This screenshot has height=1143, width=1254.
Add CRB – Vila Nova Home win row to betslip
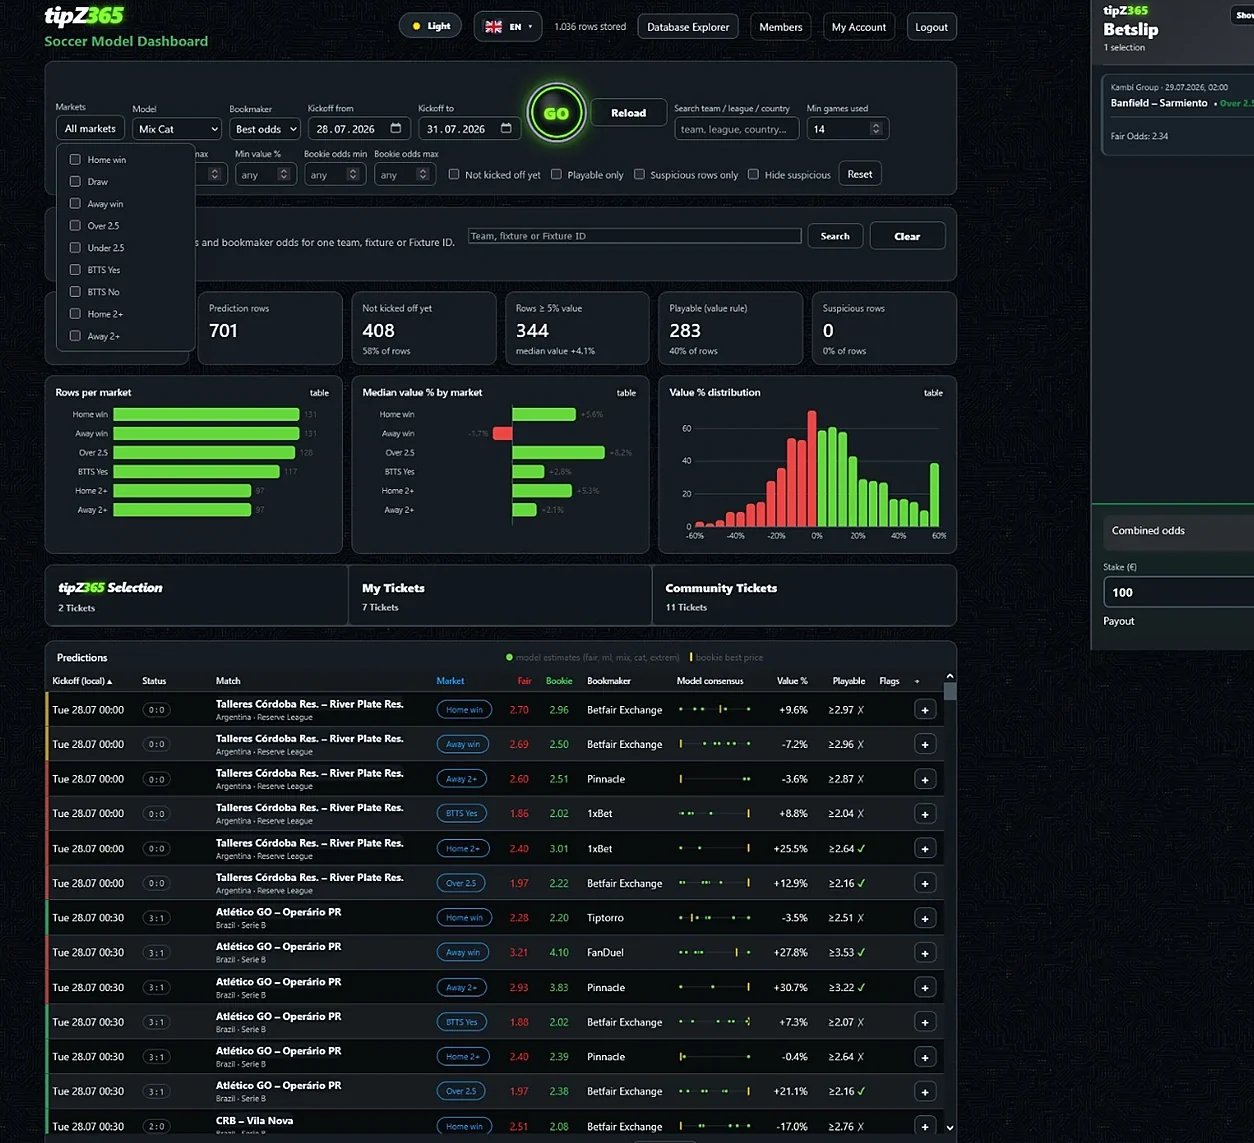pyautogui.click(x=925, y=1126)
